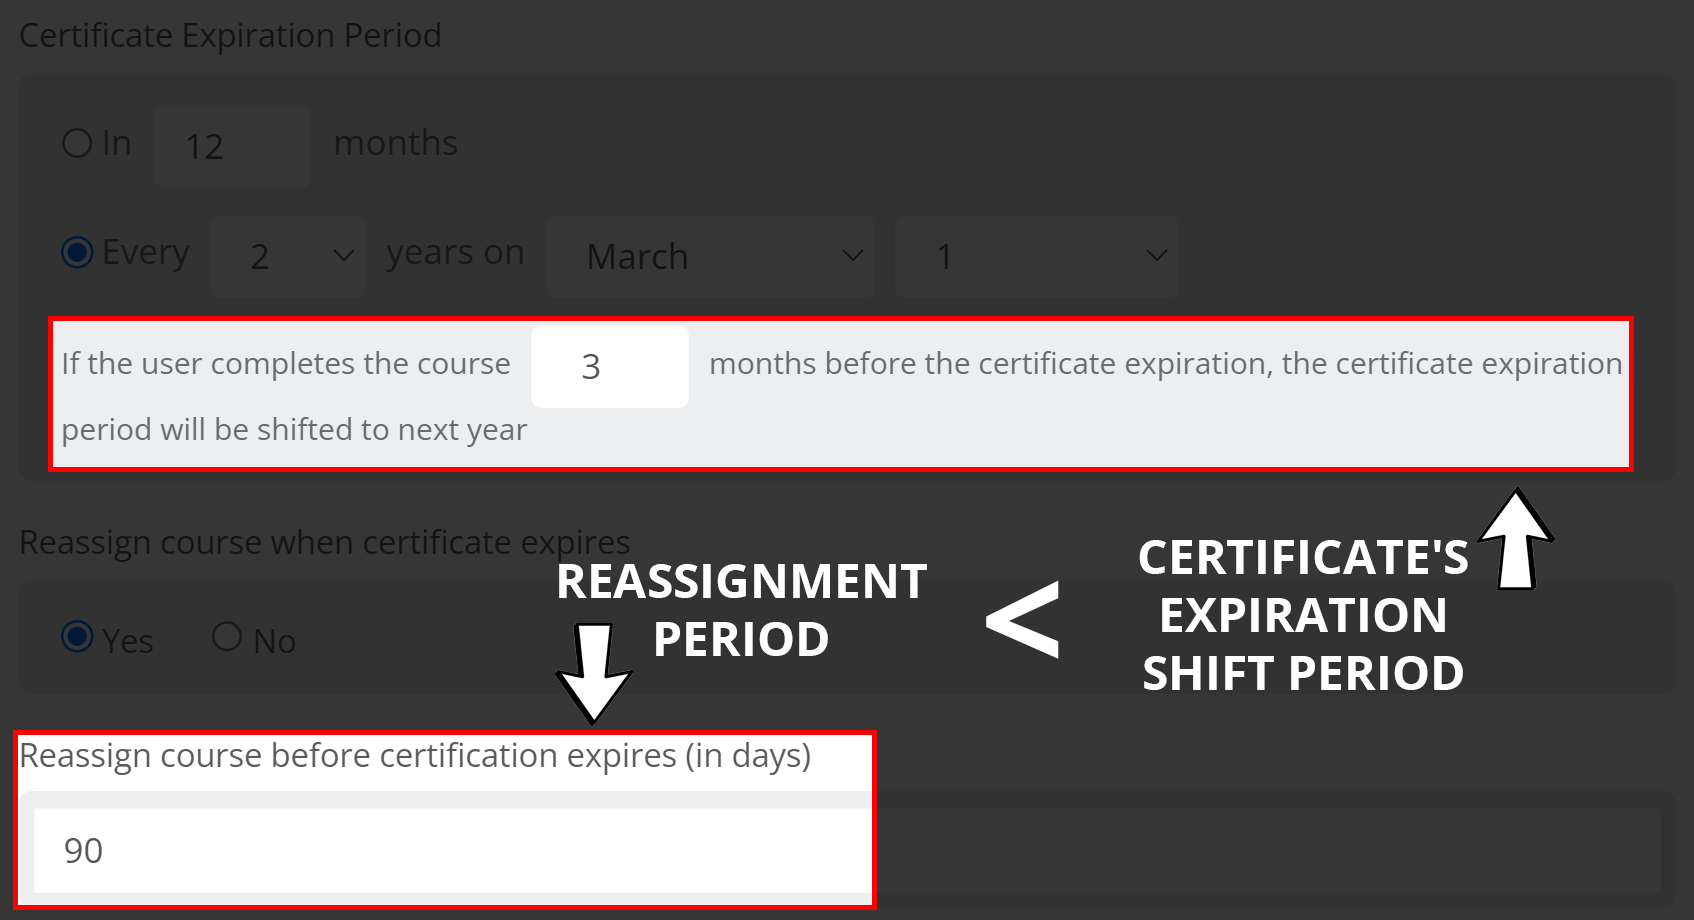This screenshot has width=1694, height=920.
Task: Expand the years-on chevron next to 2
Action: tap(342, 256)
